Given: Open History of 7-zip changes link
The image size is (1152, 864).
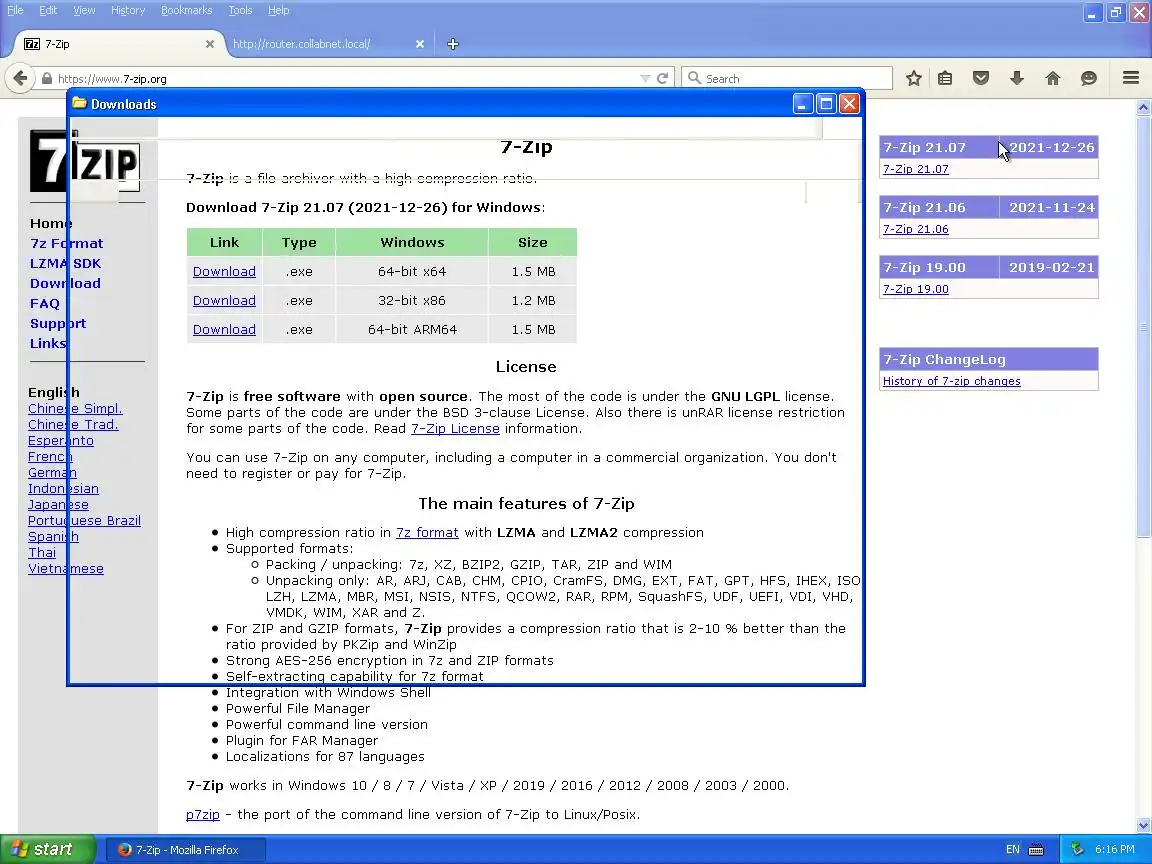Looking at the screenshot, I should click(x=951, y=381).
